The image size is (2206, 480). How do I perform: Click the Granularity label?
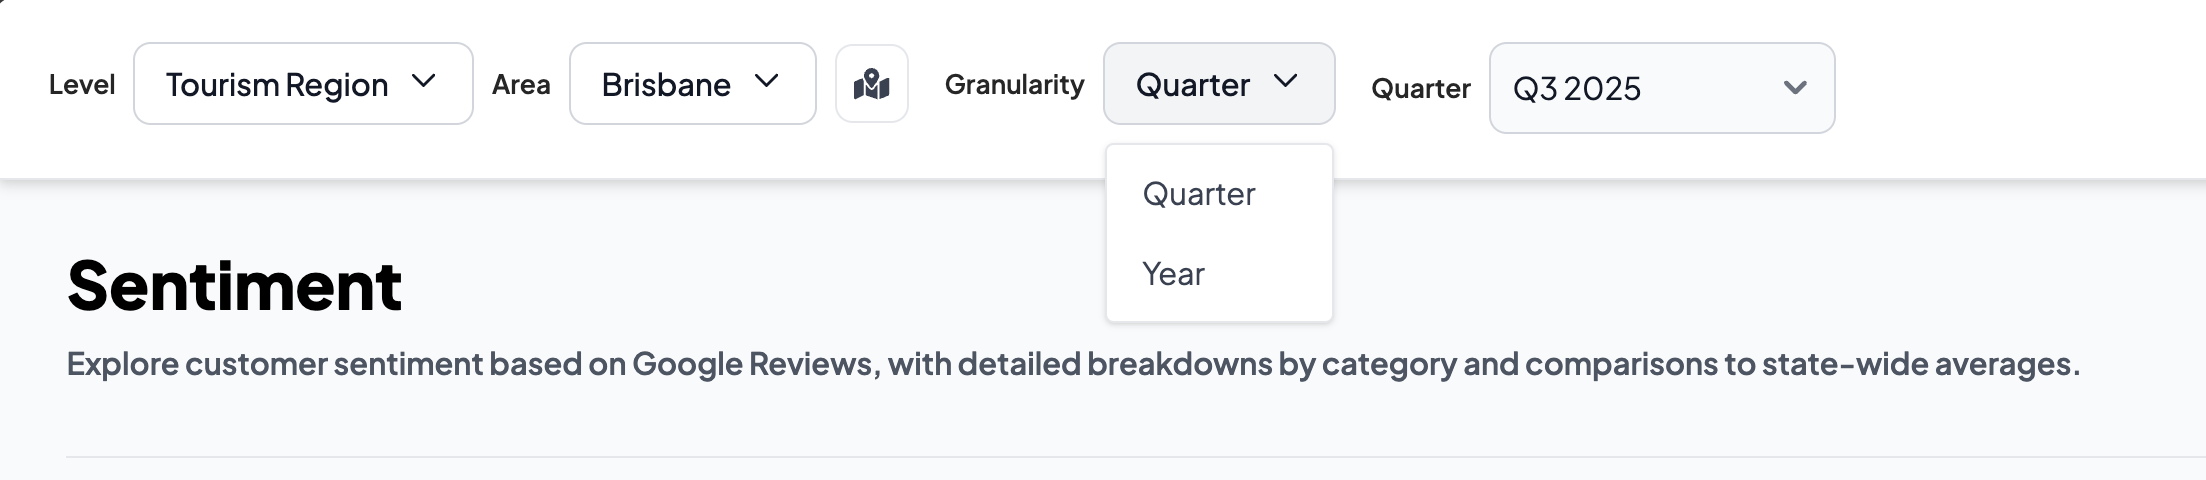click(x=1014, y=85)
